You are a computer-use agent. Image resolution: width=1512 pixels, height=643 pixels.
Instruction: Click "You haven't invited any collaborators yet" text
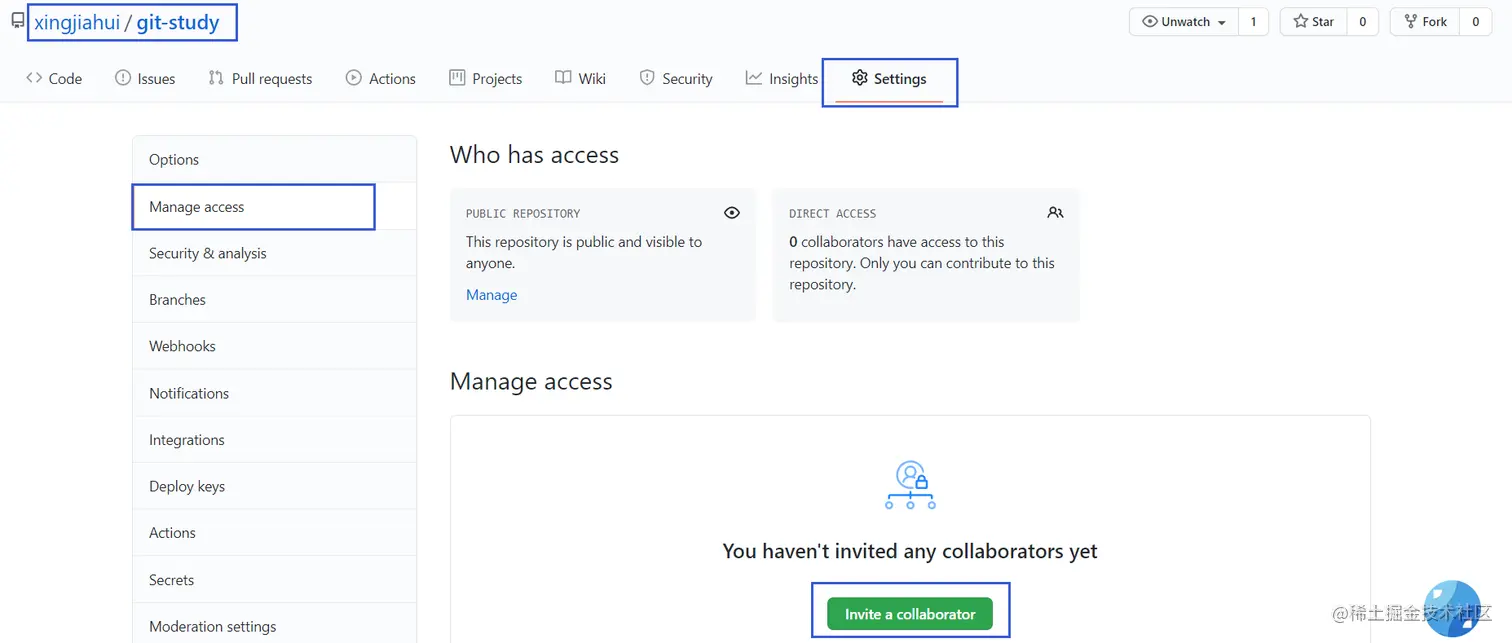[x=910, y=551]
